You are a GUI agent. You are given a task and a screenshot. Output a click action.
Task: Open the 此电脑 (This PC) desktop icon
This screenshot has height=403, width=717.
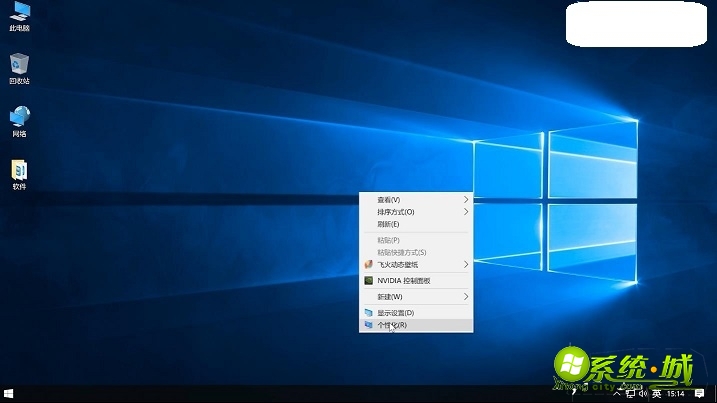pyautogui.click(x=19, y=16)
